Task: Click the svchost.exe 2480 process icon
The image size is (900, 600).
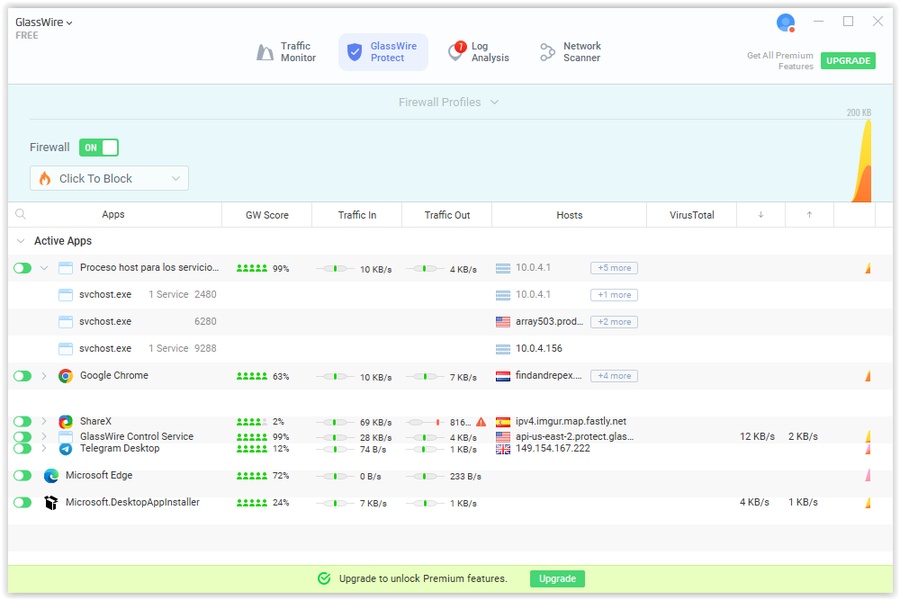Action: coord(65,295)
